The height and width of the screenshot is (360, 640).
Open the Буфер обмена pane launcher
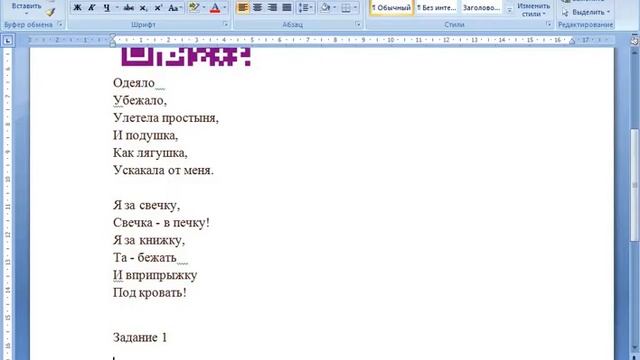pyautogui.click(x=60, y=24)
